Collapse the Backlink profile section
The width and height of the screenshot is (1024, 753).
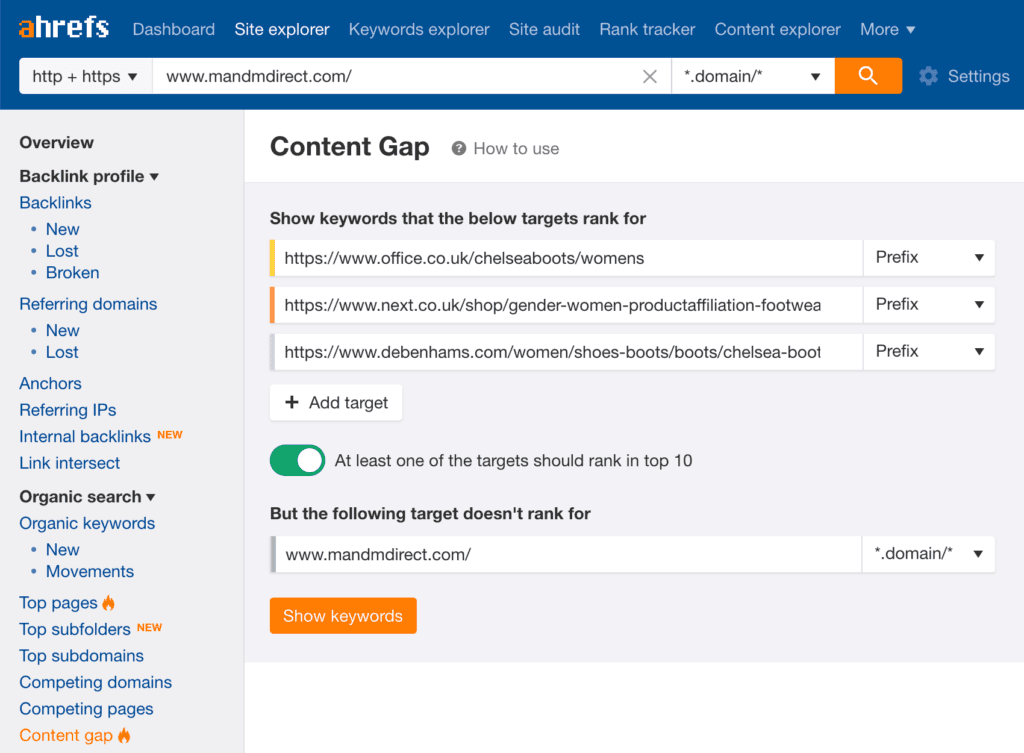[89, 176]
